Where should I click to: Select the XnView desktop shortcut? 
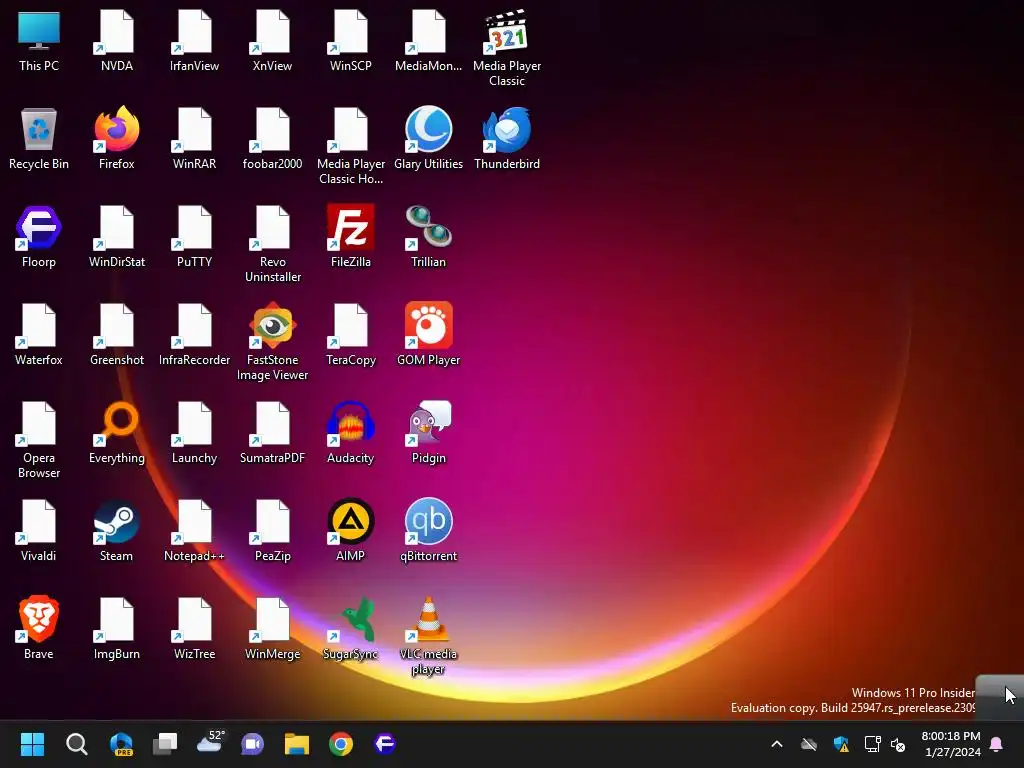click(x=272, y=41)
